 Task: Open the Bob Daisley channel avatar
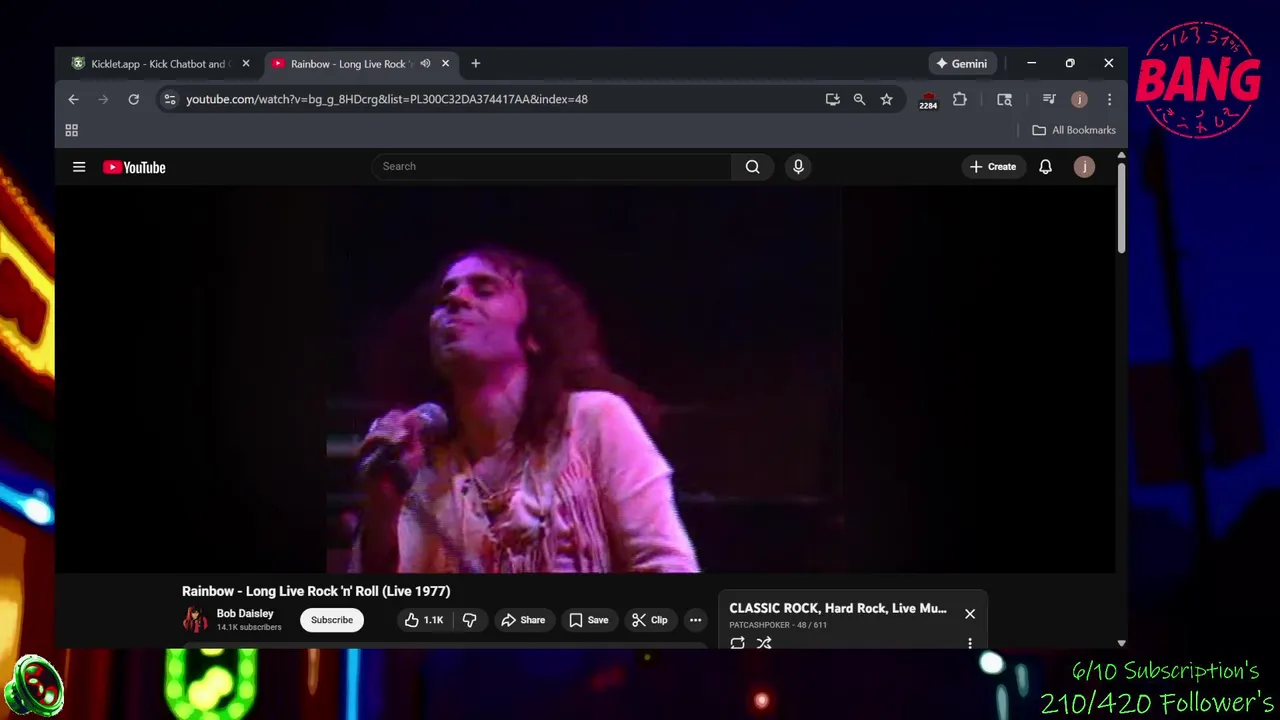[x=195, y=620]
